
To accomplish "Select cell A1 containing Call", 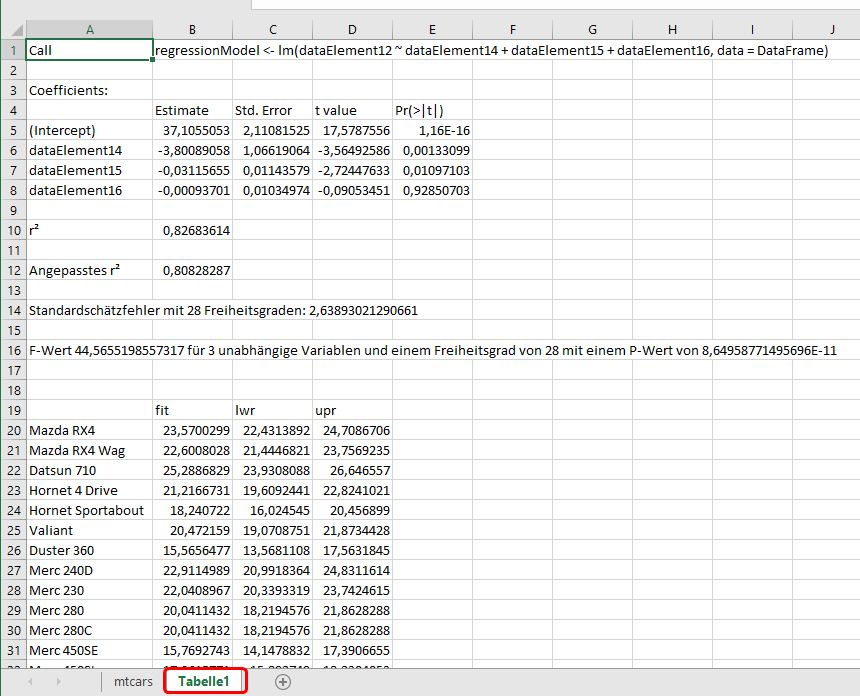I will point(89,50).
